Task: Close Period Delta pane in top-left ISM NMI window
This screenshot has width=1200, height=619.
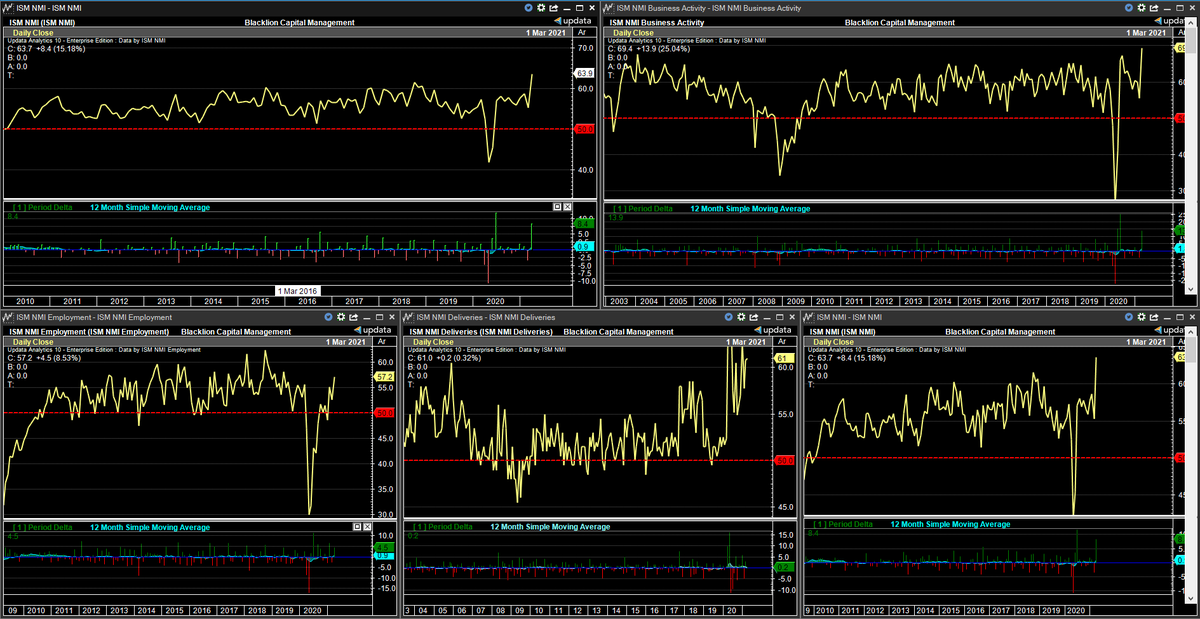Action: coord(569,207)
